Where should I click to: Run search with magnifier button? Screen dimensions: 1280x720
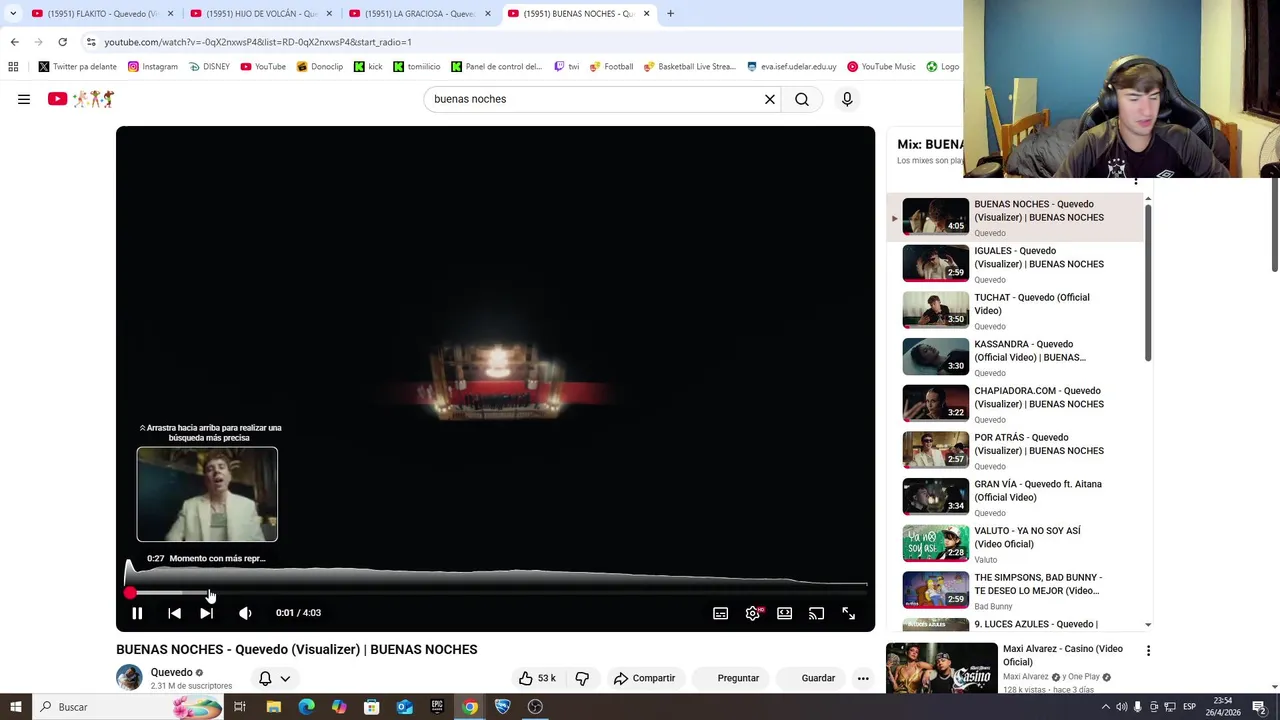click(x=802, y=99)
